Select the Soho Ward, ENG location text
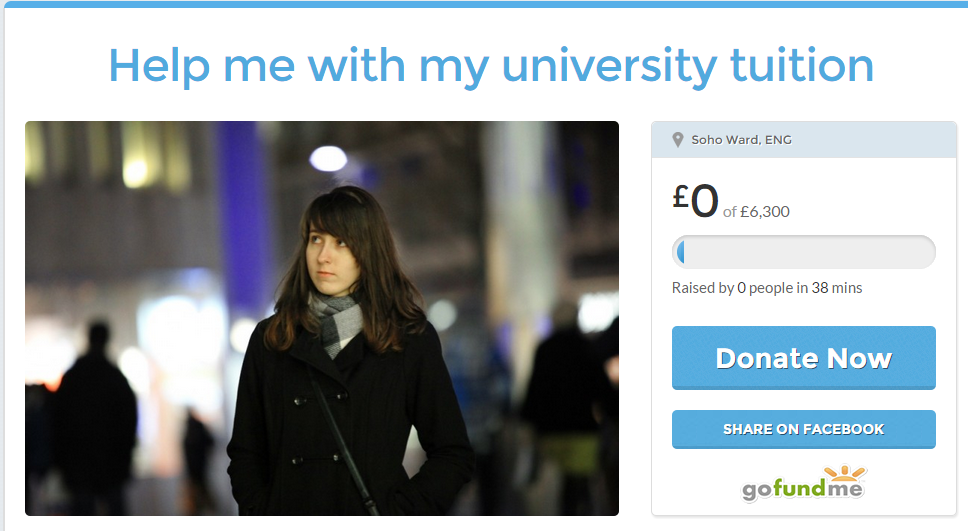968x531 pixels. tap(741, 140)
